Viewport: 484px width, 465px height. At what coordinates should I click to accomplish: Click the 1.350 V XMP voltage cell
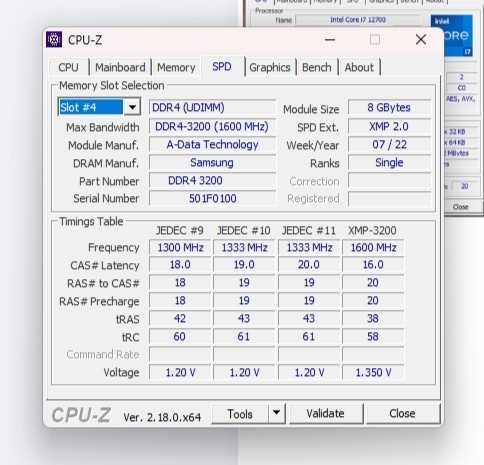pos(373,372)
